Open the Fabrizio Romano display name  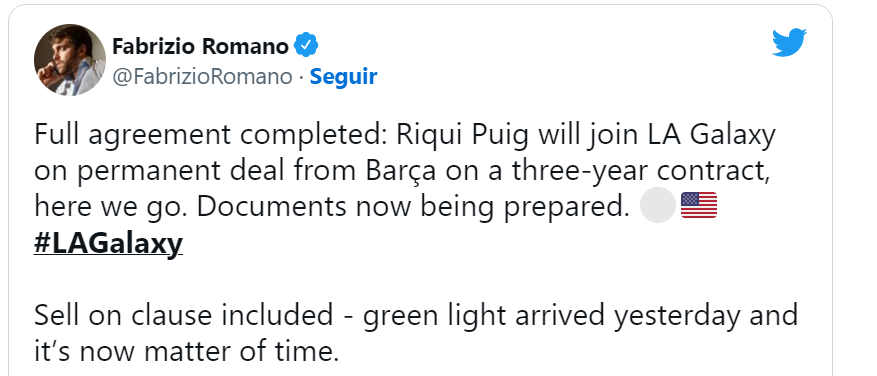[x=200, y=46]
